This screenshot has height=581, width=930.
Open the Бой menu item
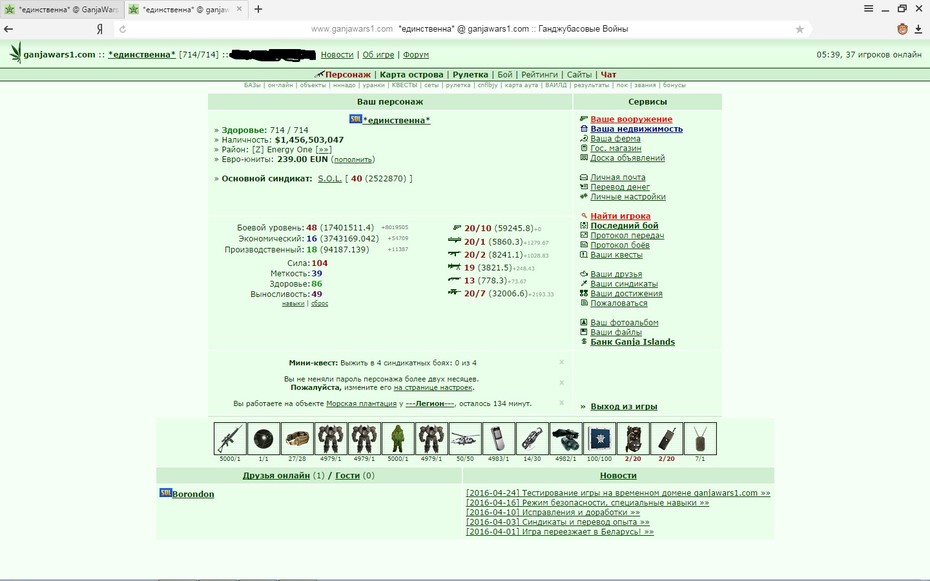505,75
